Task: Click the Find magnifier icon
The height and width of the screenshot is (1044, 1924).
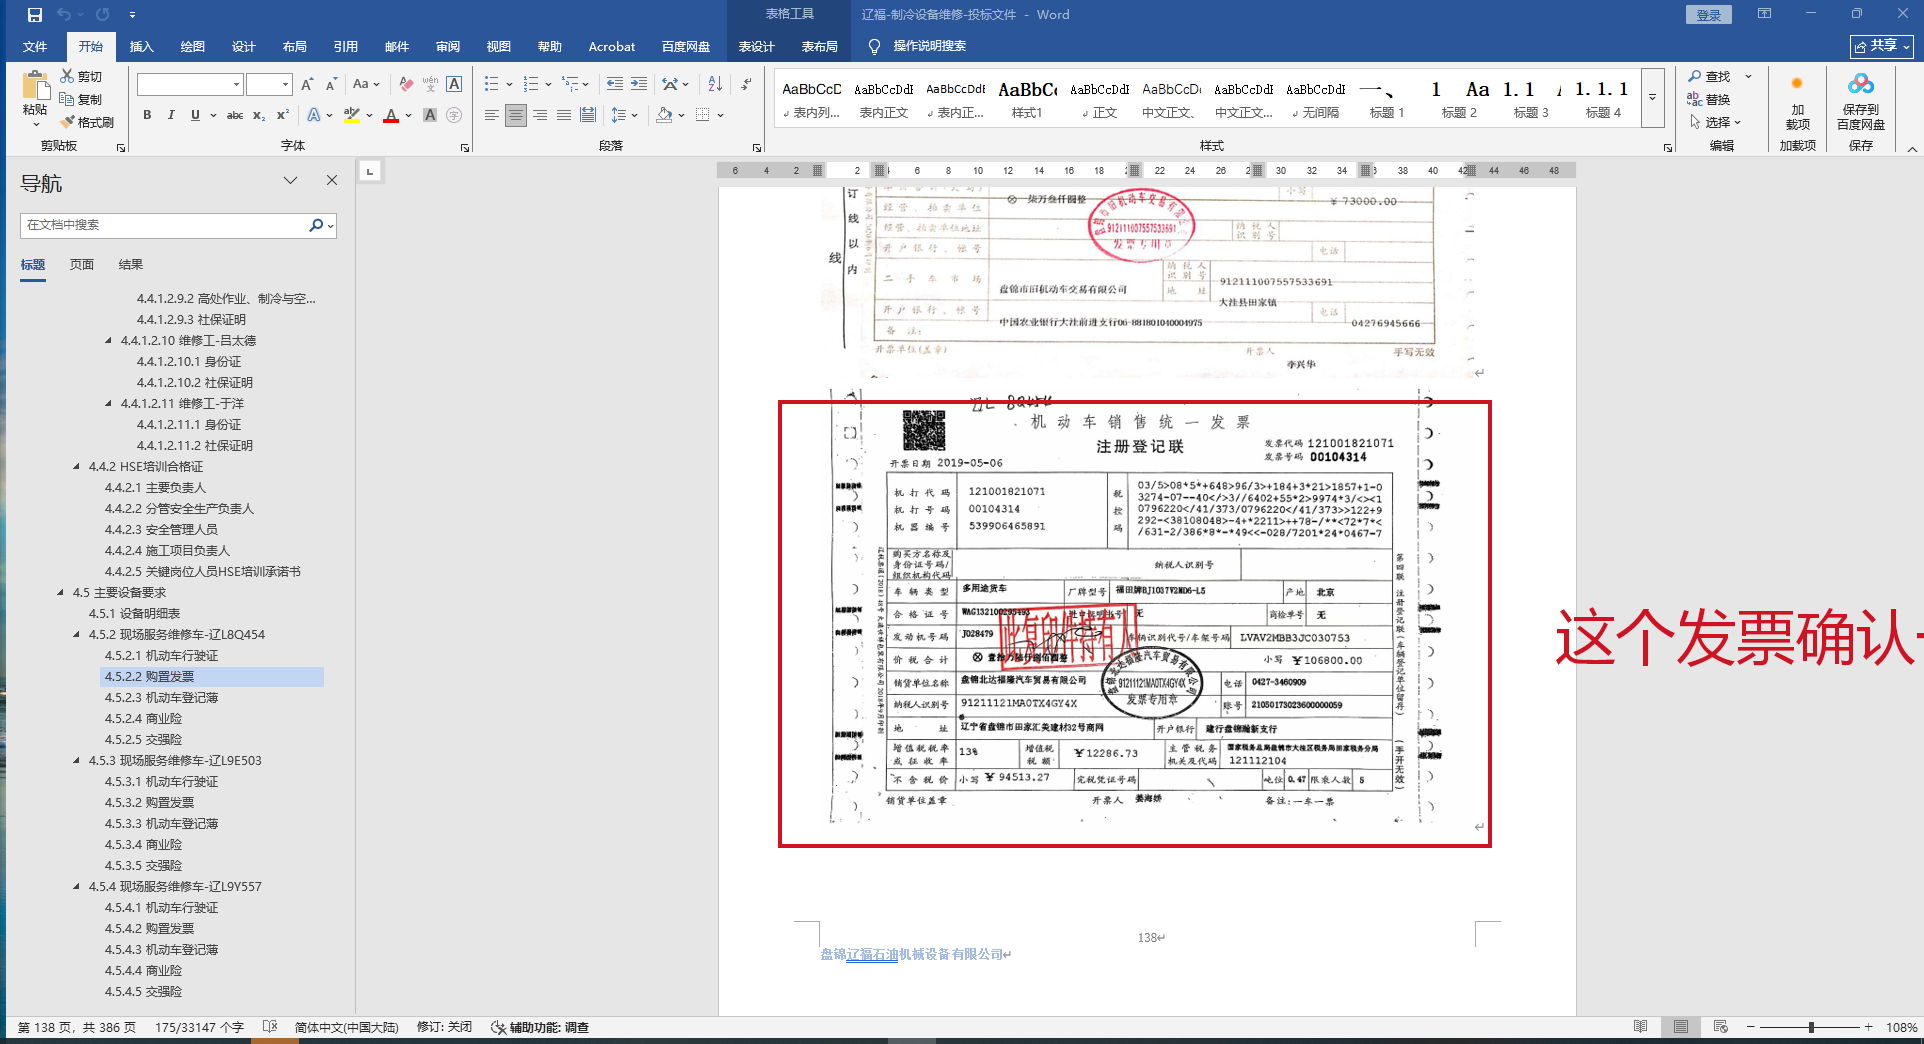Action: point(1695,76)
